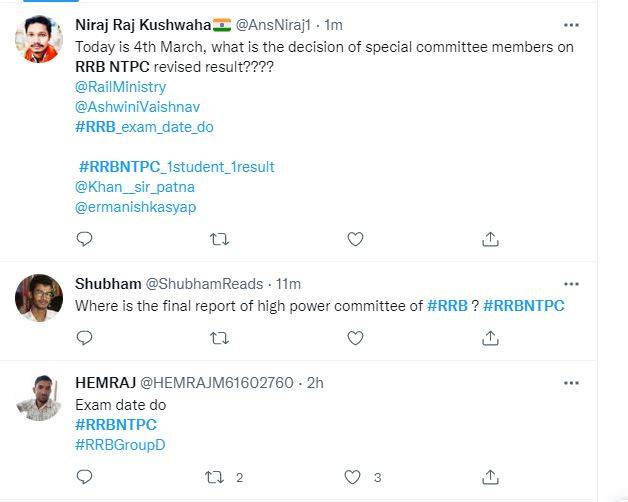
Task: Reply to Niraj Raj Kushwaha's tweet
Action: click(x=85, y=239)
